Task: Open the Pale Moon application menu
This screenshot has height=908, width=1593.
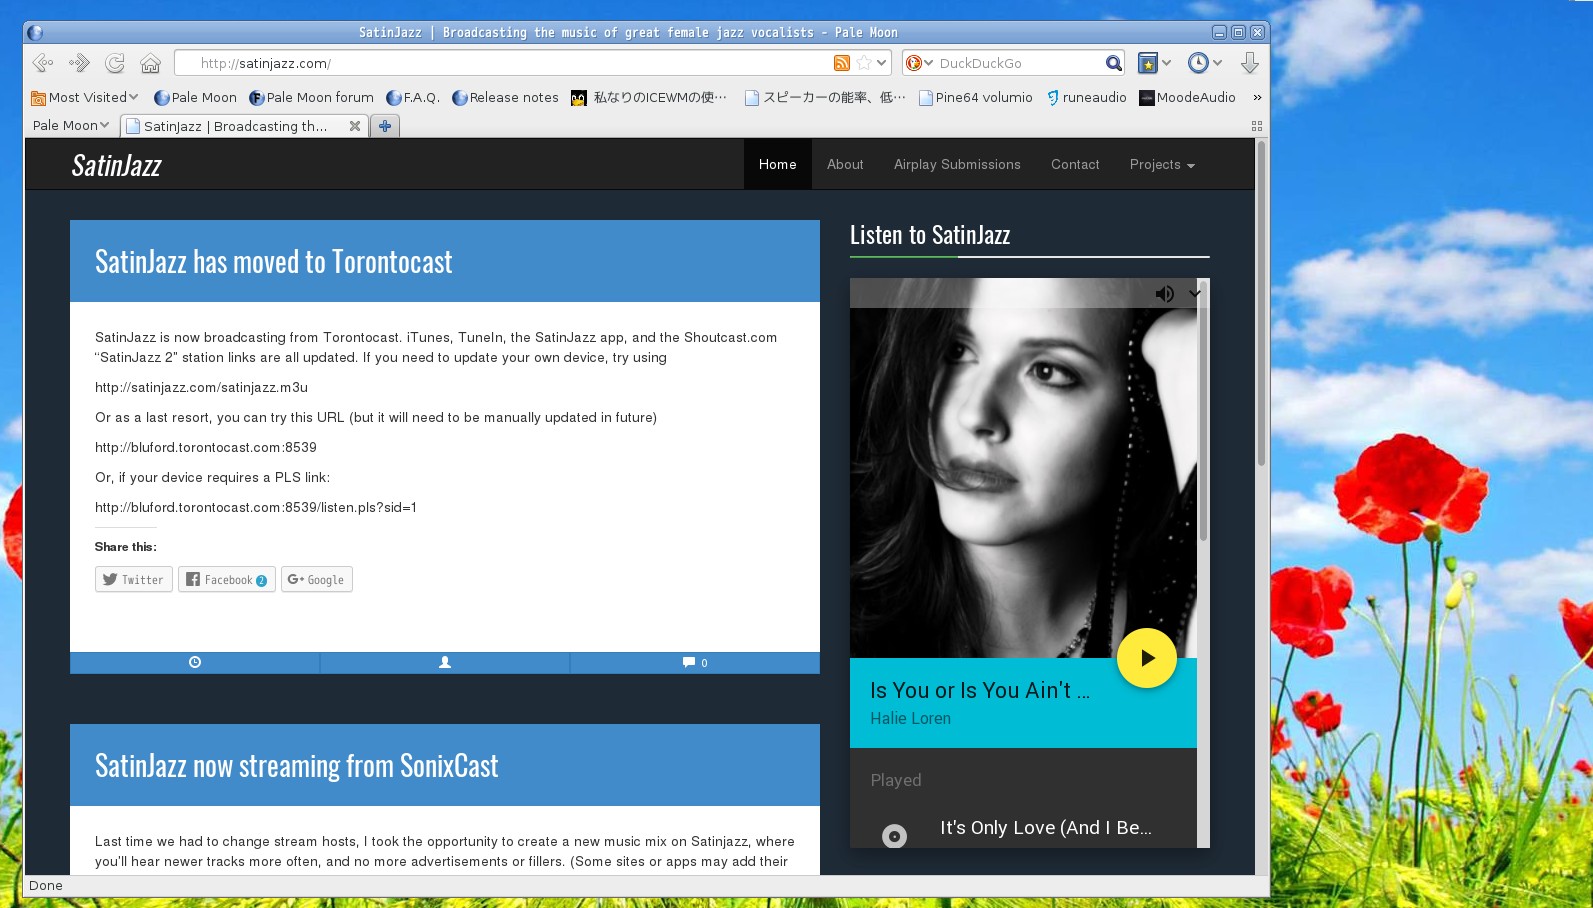Action: pos(70,126)
